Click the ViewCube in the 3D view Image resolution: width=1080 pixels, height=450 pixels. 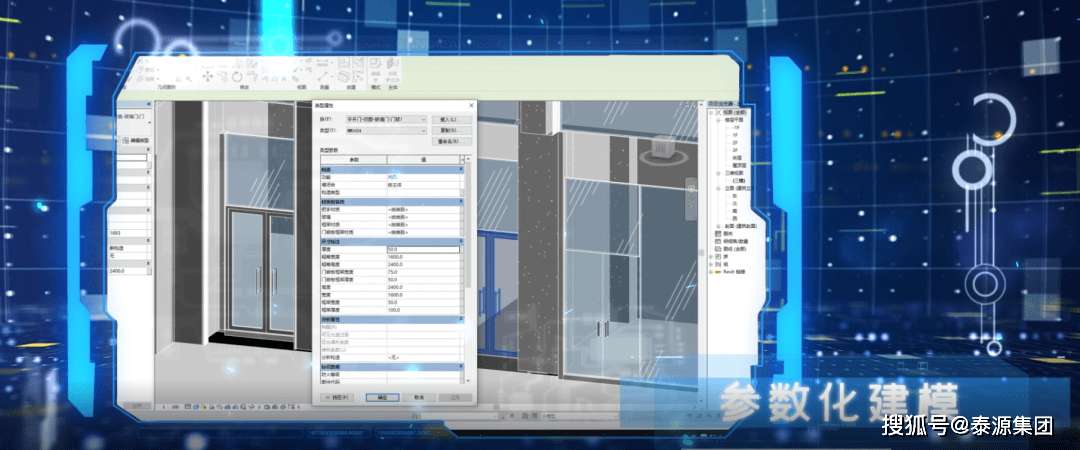click(659, 154)
